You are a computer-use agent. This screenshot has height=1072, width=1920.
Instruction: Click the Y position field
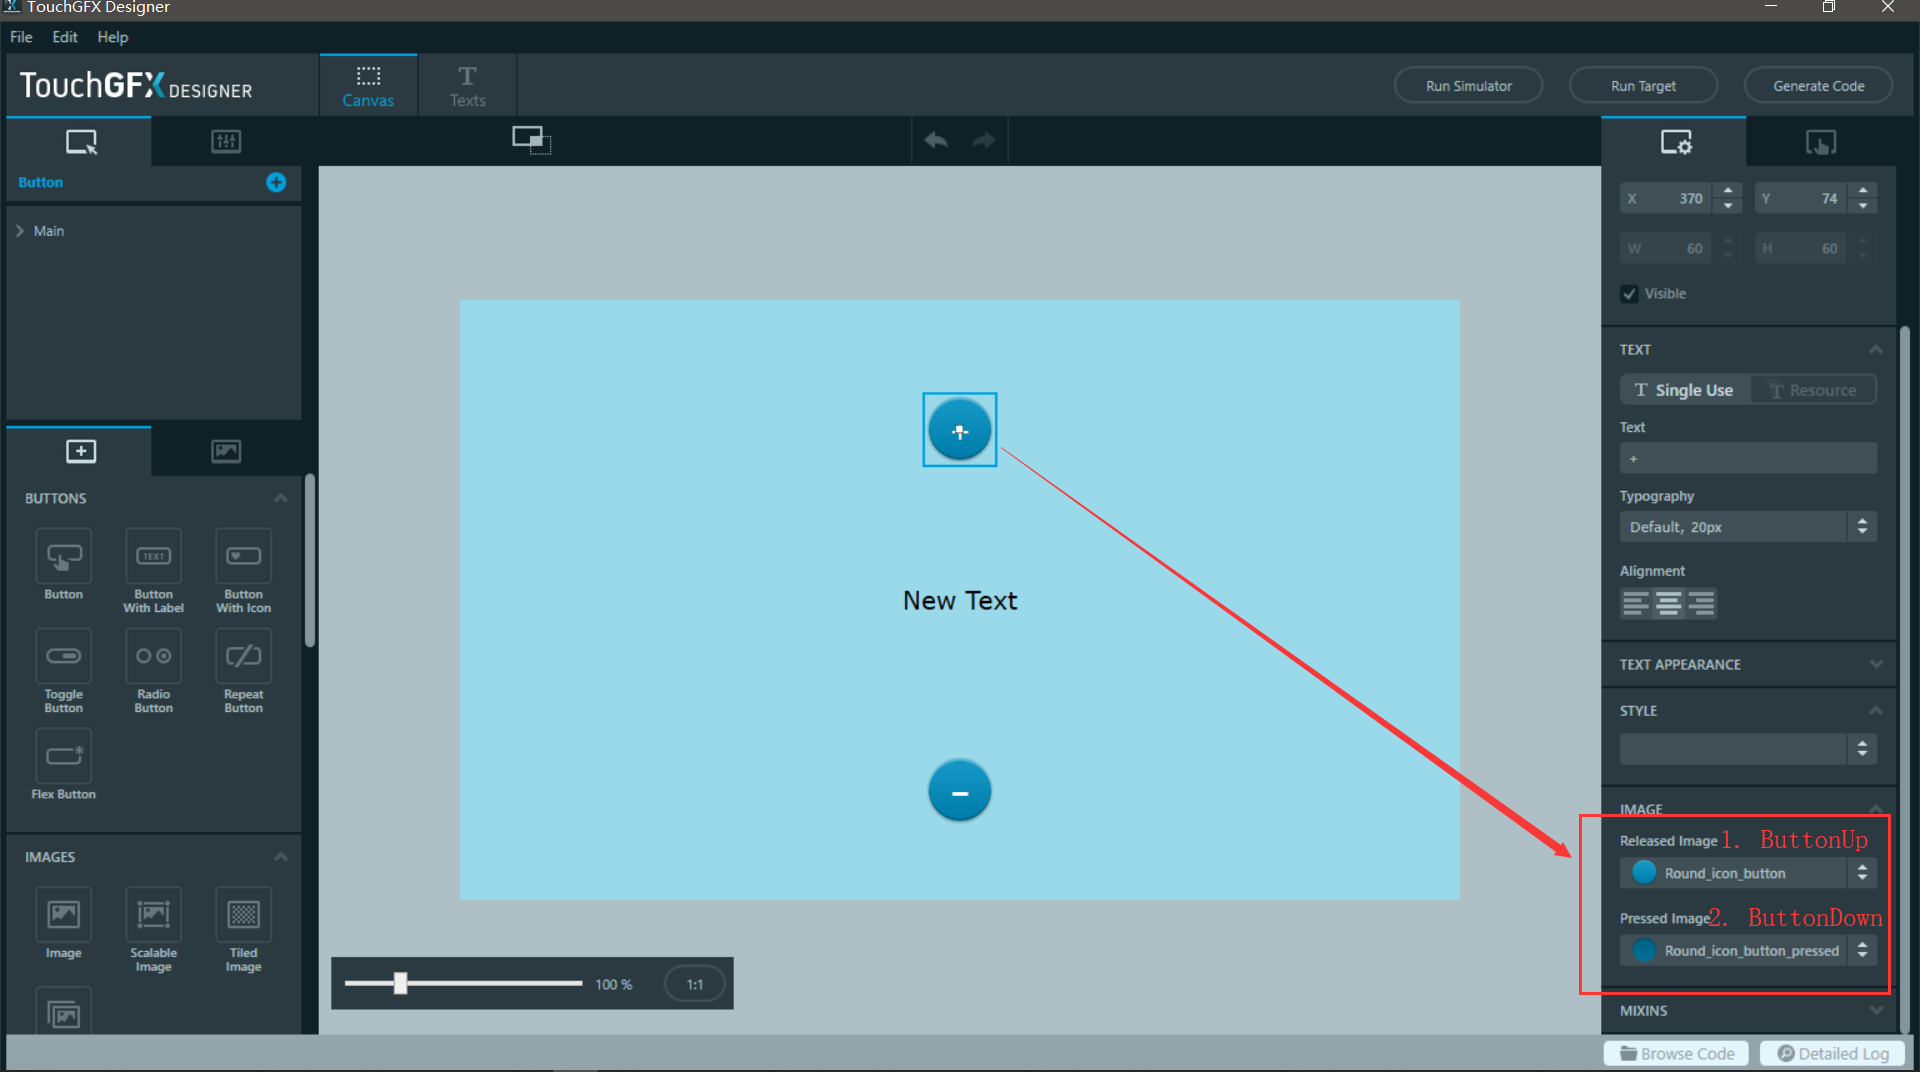[1802, 198]
